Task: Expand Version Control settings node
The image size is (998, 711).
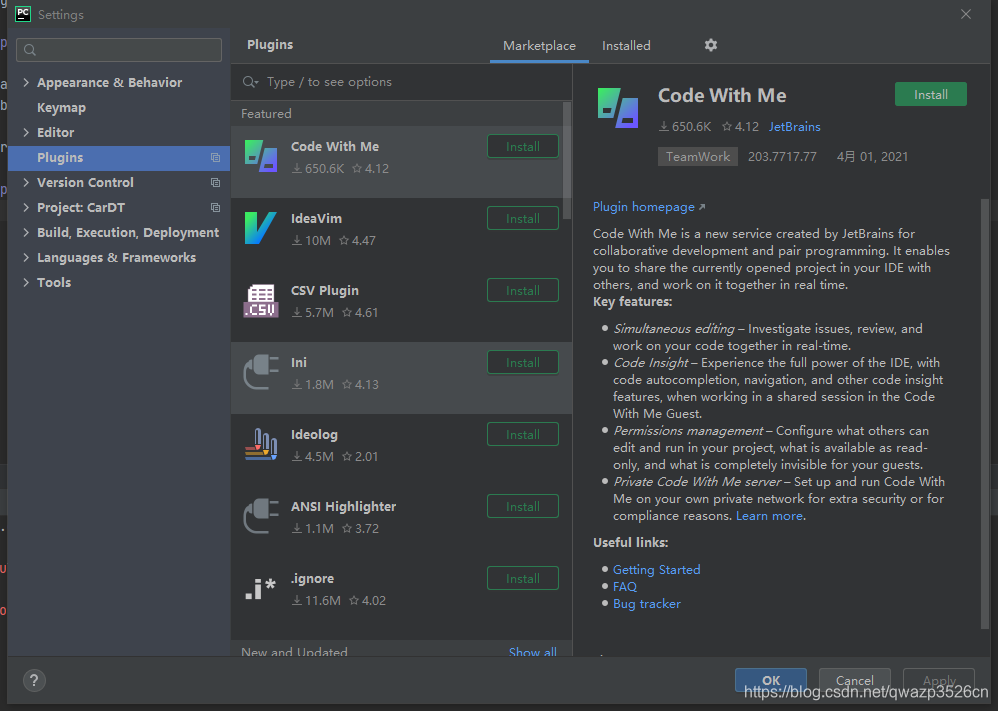Action: coord(26,182)
